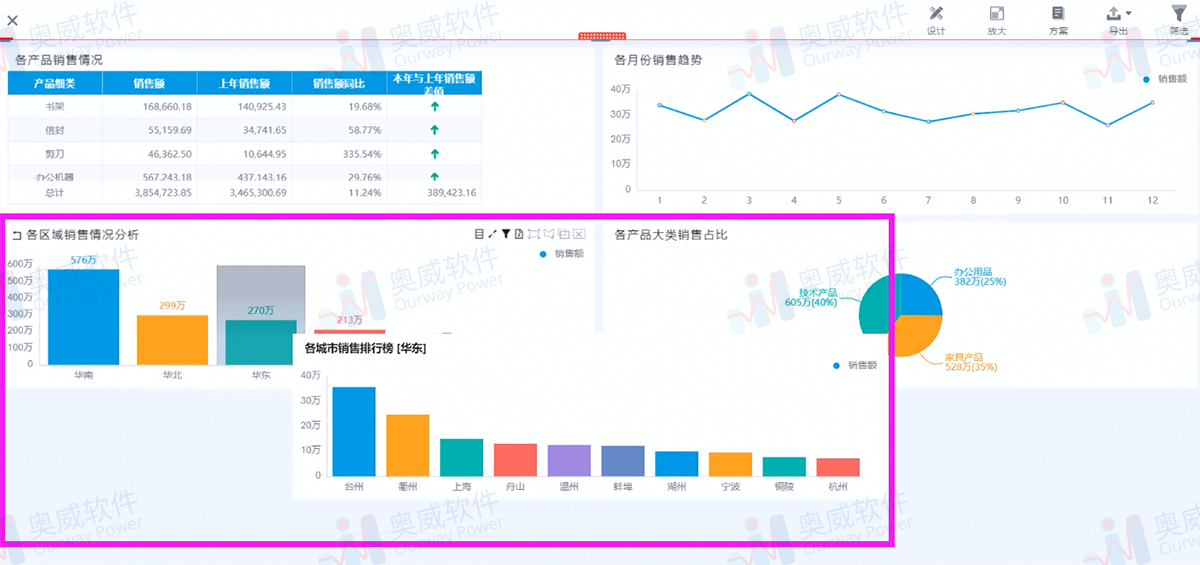Show data table icon in regional chart toolbar
Image resolution: width=1200 pixels, height=565 pixels.
click(479, 234)
